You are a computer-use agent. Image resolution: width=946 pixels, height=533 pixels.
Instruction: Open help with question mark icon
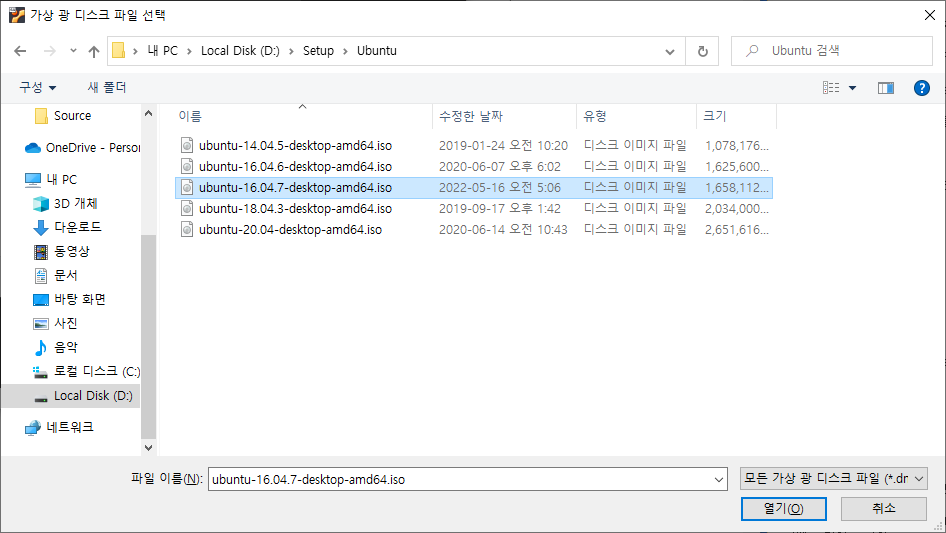921,88
